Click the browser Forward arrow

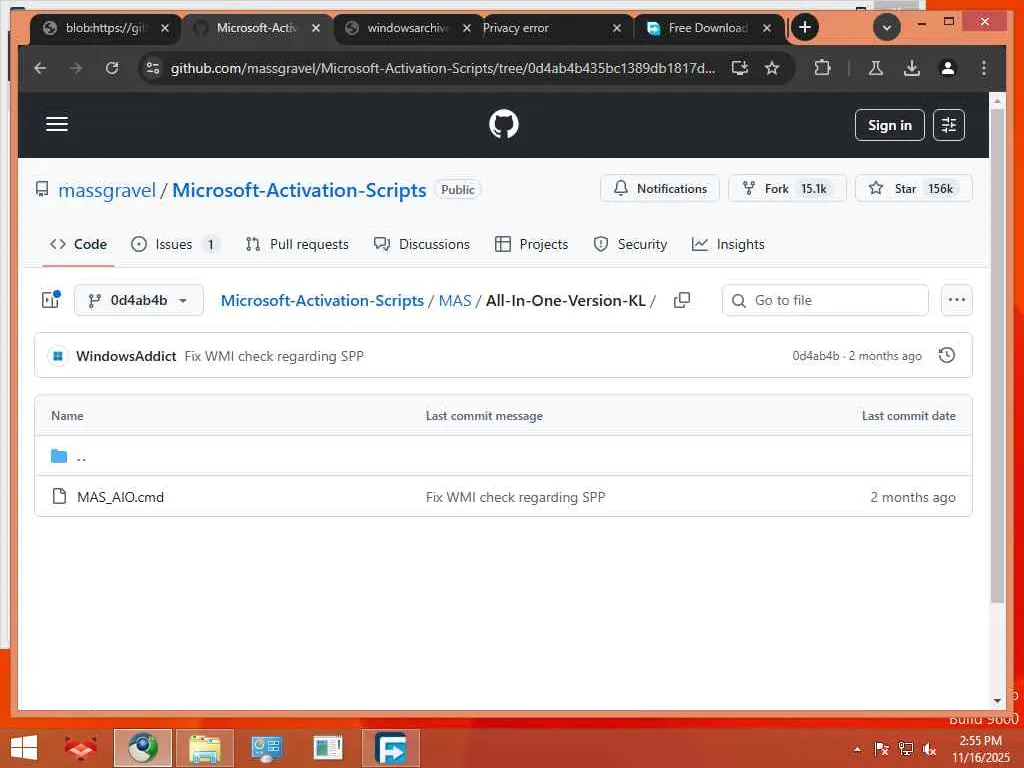pyautogui.click(x=76, y=68)
